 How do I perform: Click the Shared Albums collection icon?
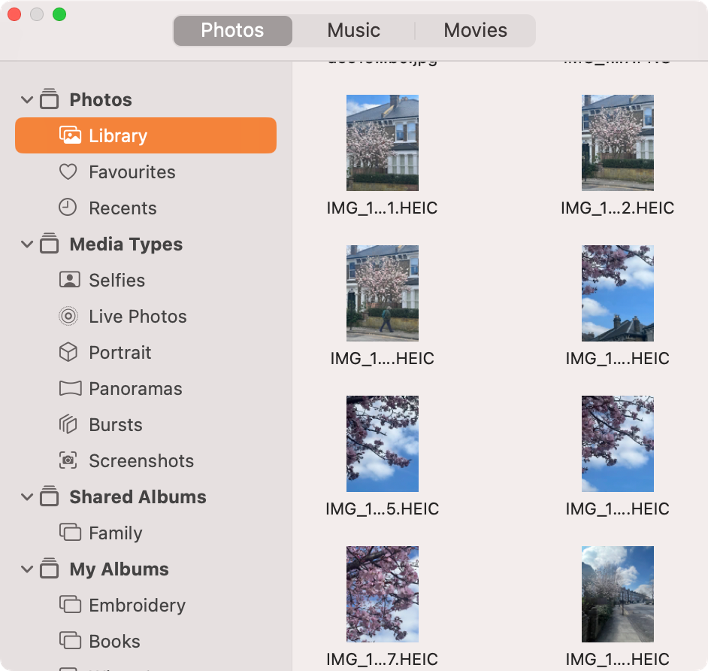49,496
